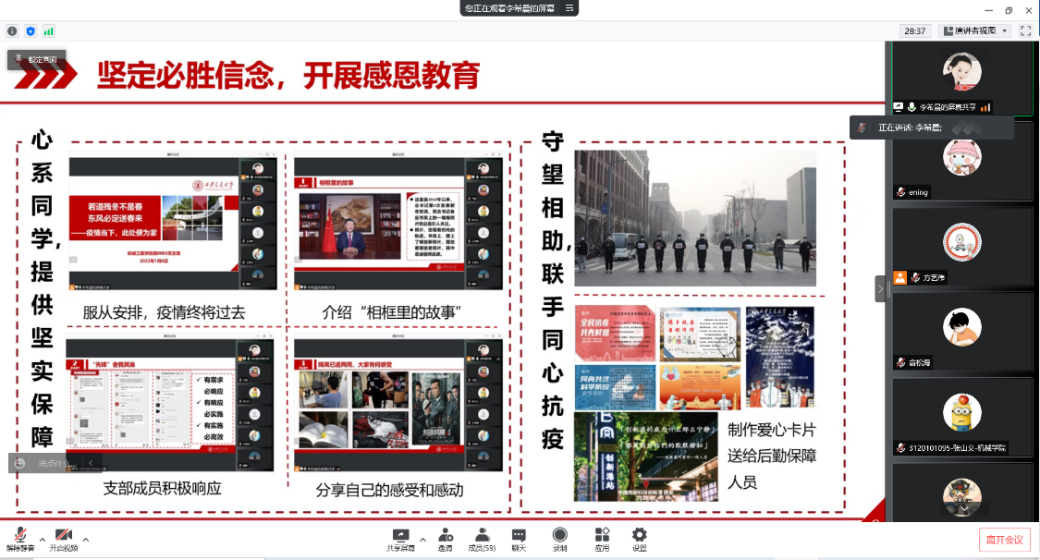Expand audio options arrow beside microphone
This screenshot has height=560, width=1040.
40,539
